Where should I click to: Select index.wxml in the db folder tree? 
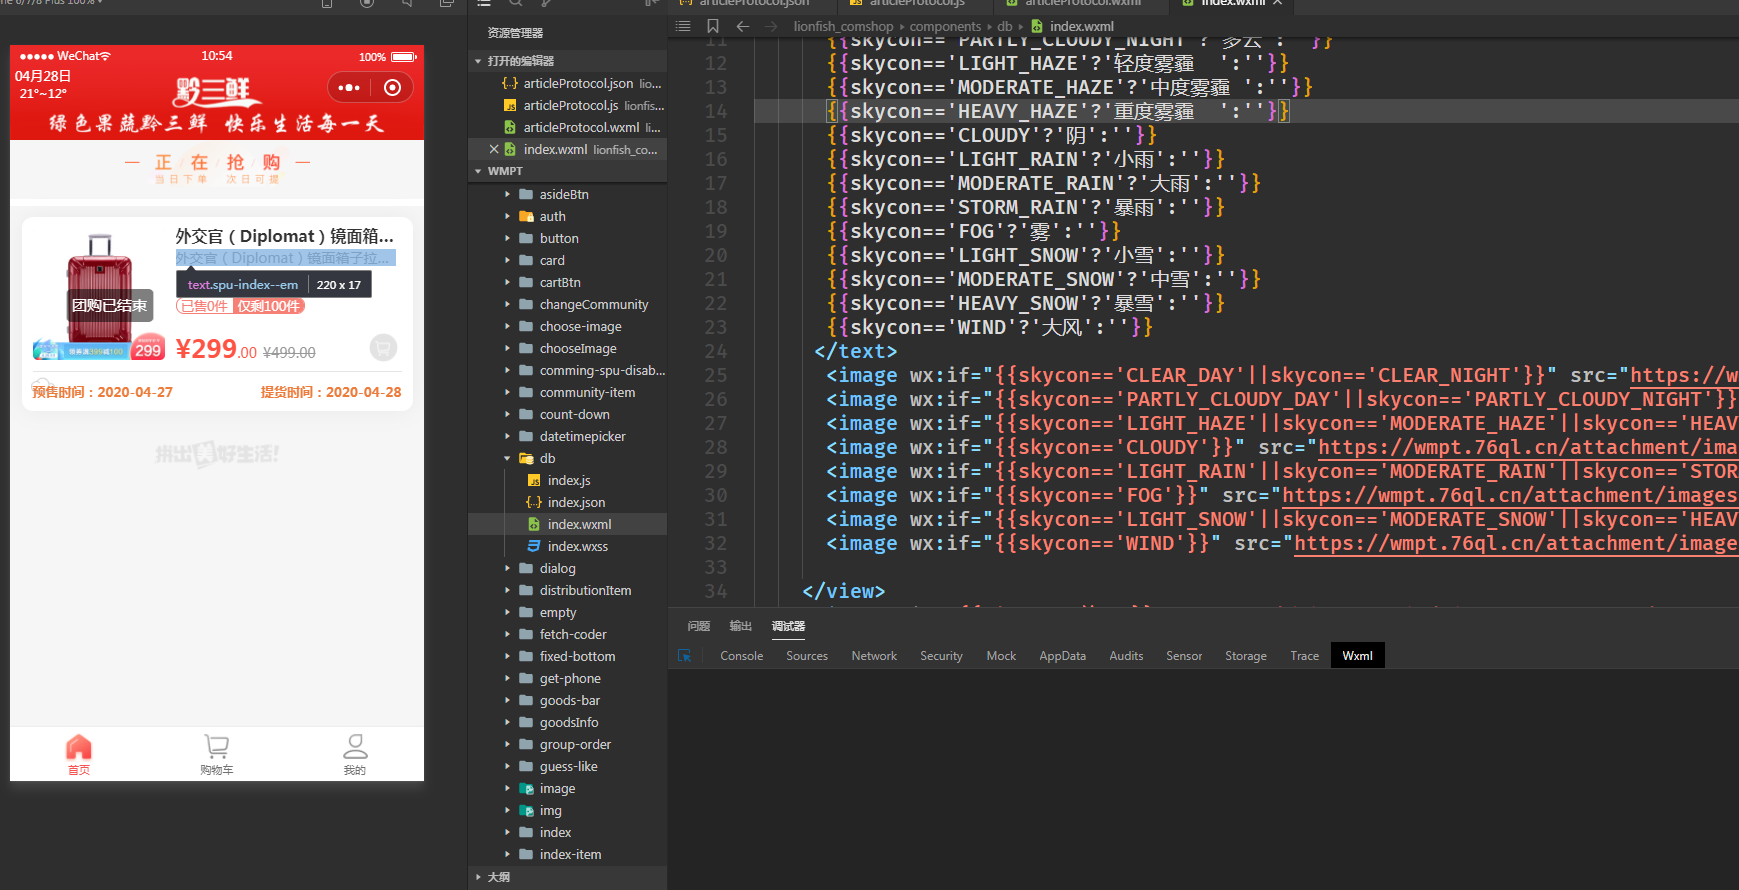[579, 524]
